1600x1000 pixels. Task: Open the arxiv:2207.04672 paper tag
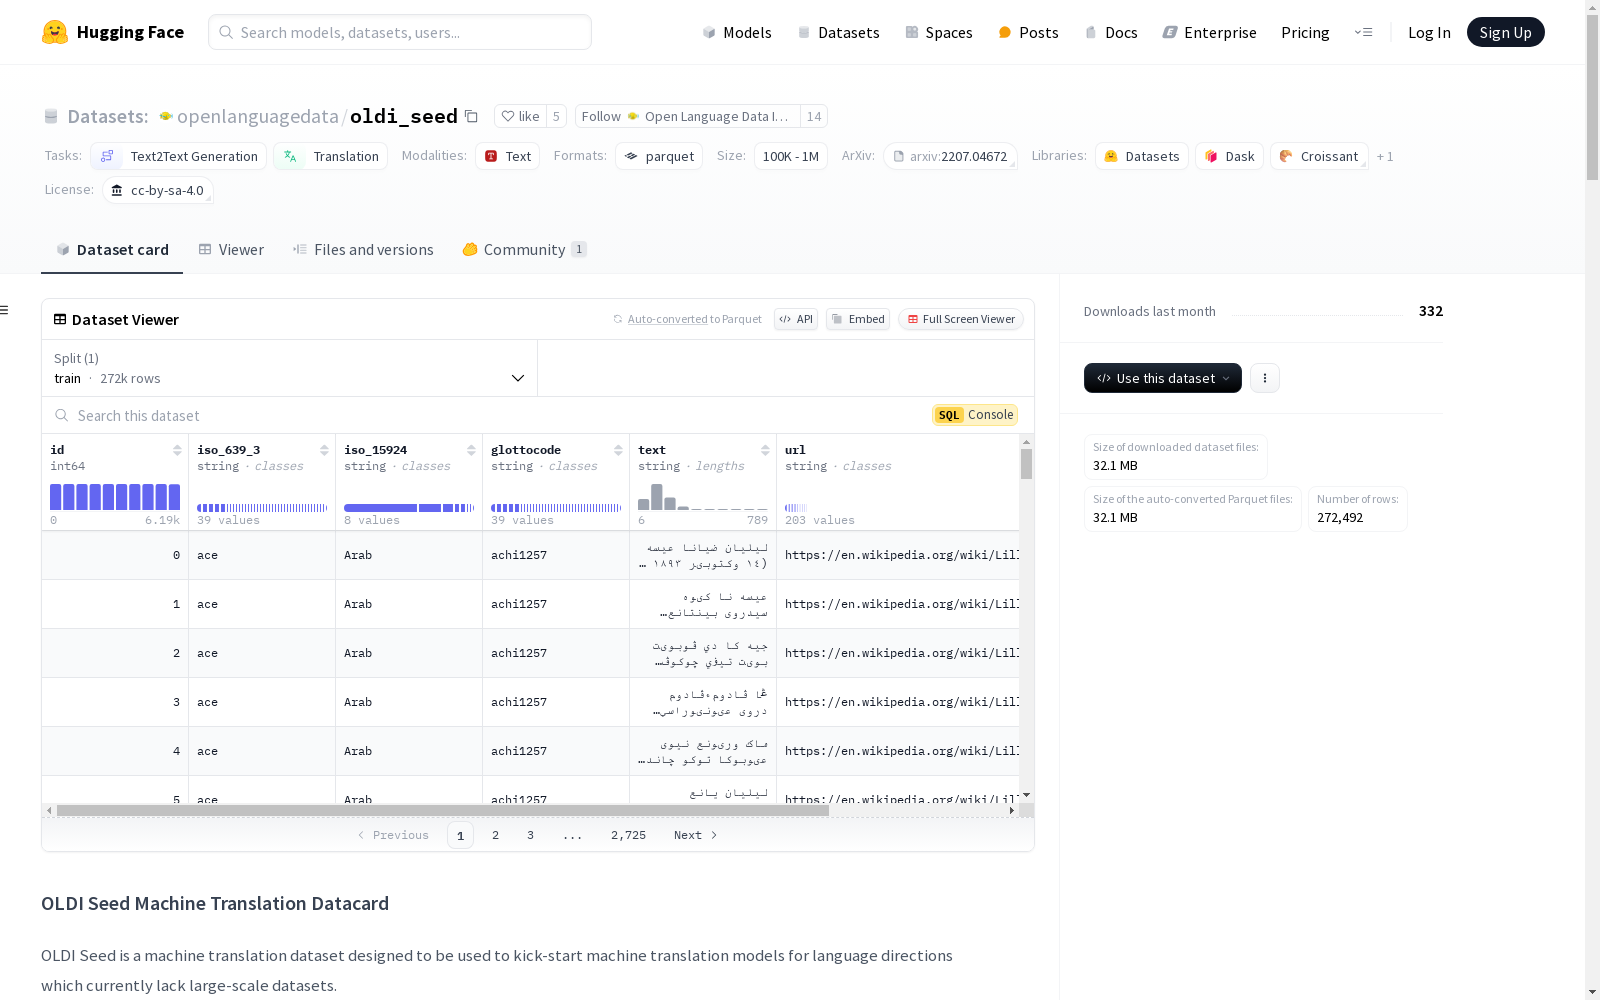pos(950,156)
